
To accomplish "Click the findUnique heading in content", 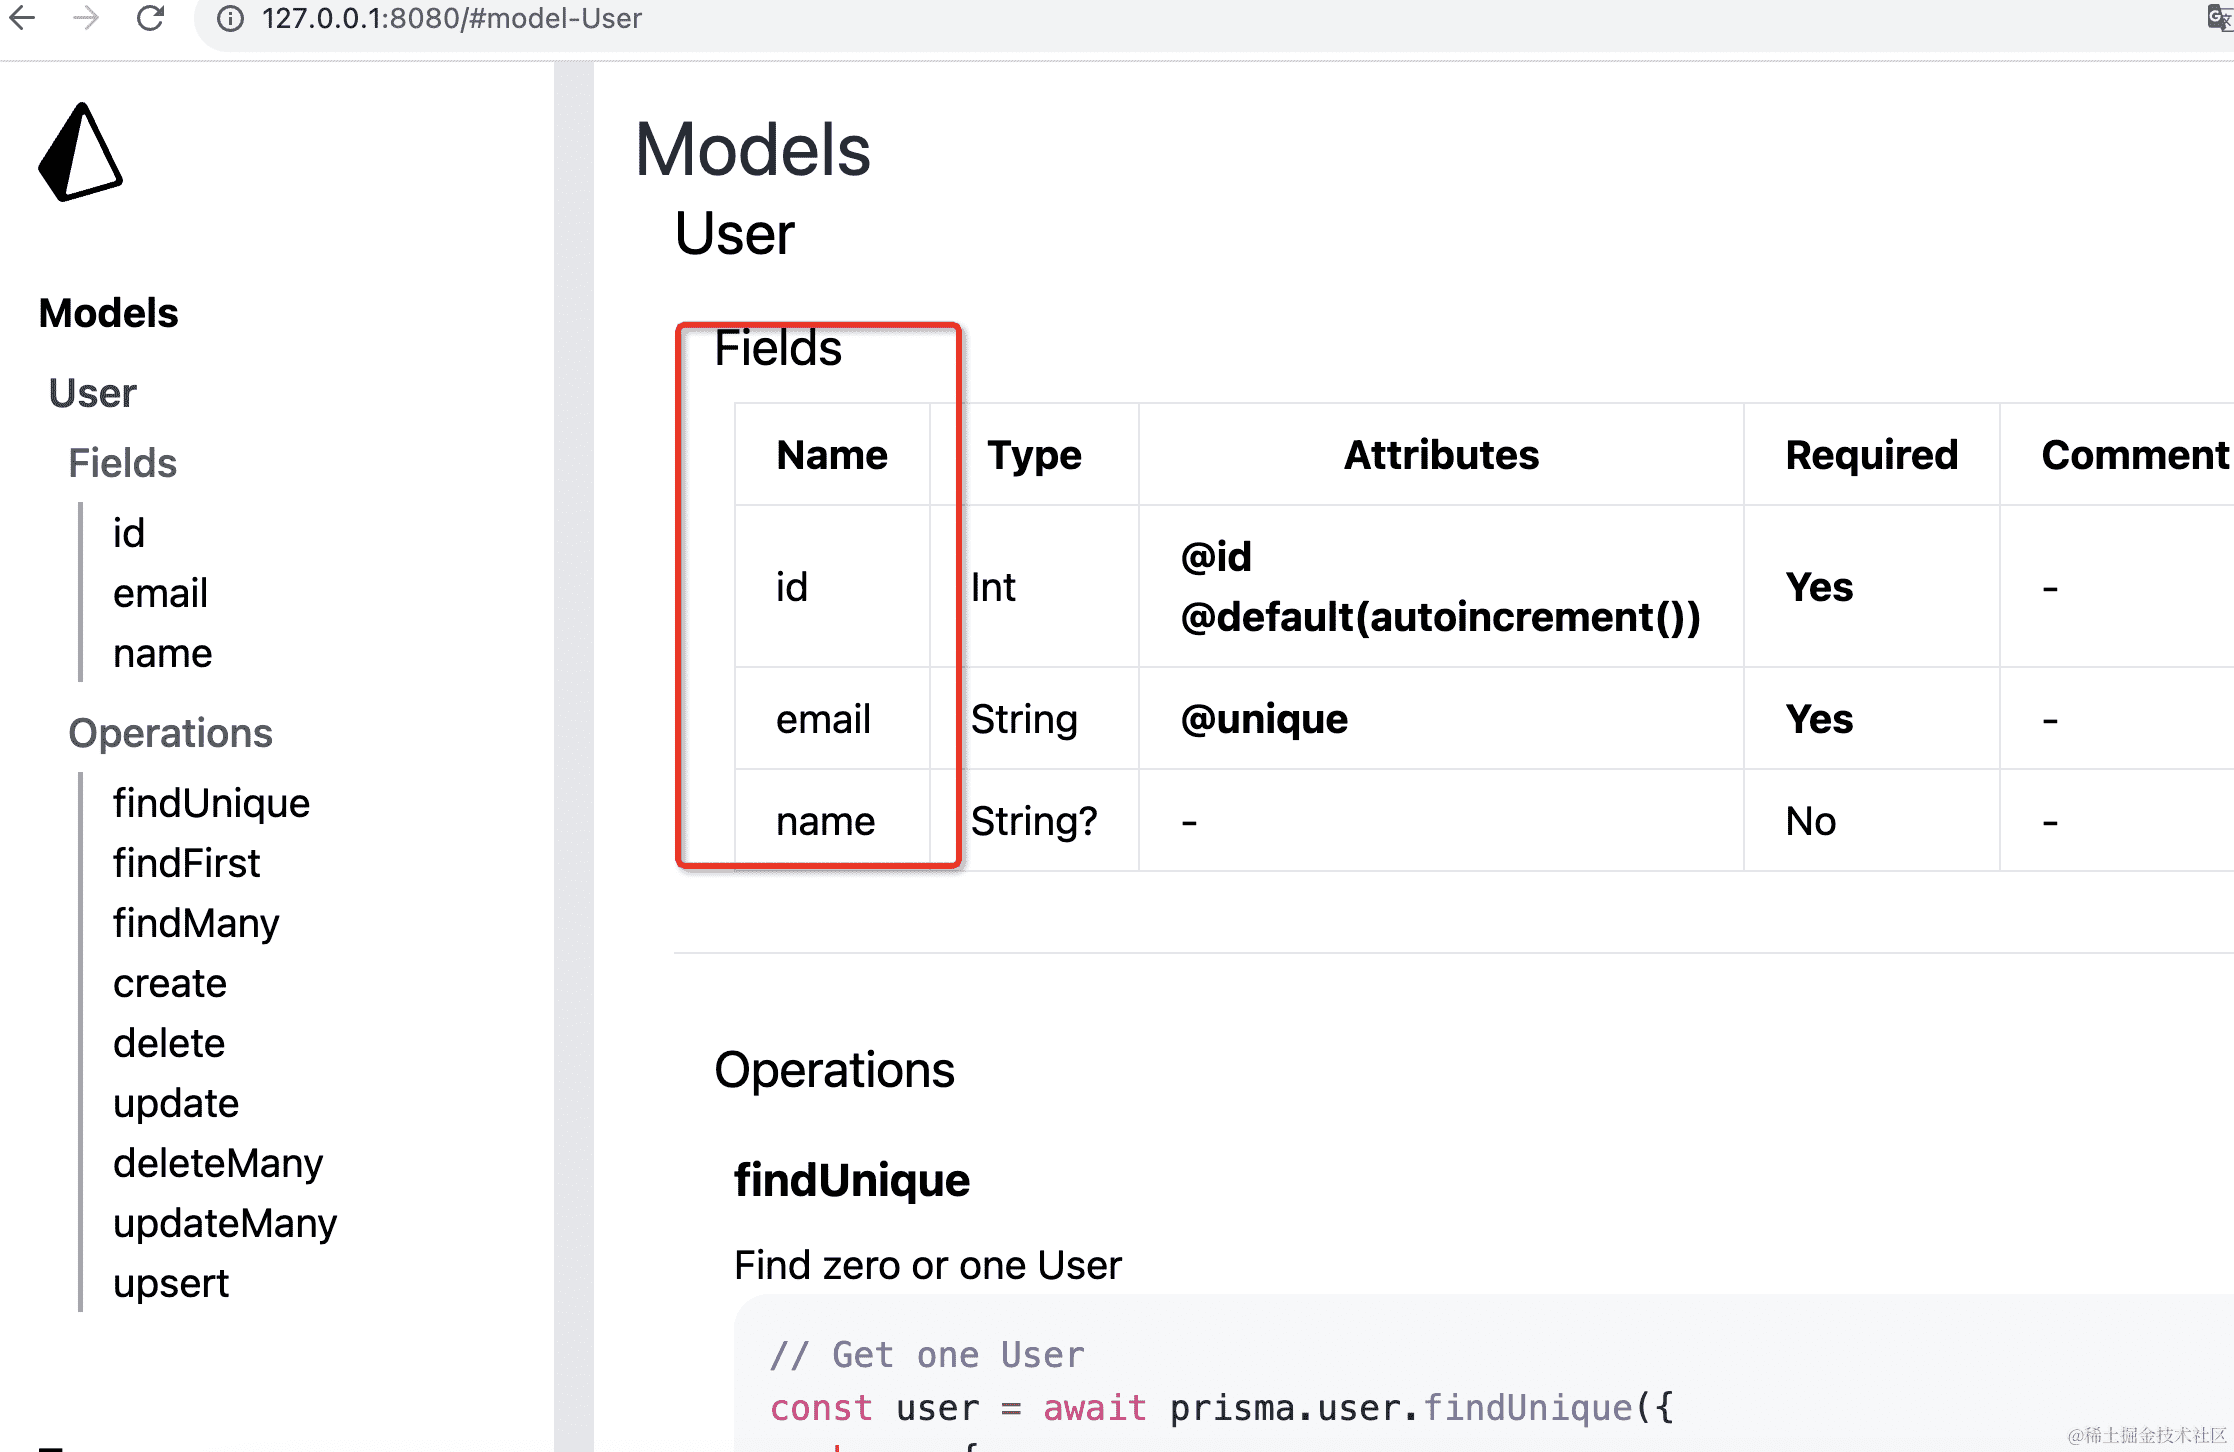I will click(851, 1180).
